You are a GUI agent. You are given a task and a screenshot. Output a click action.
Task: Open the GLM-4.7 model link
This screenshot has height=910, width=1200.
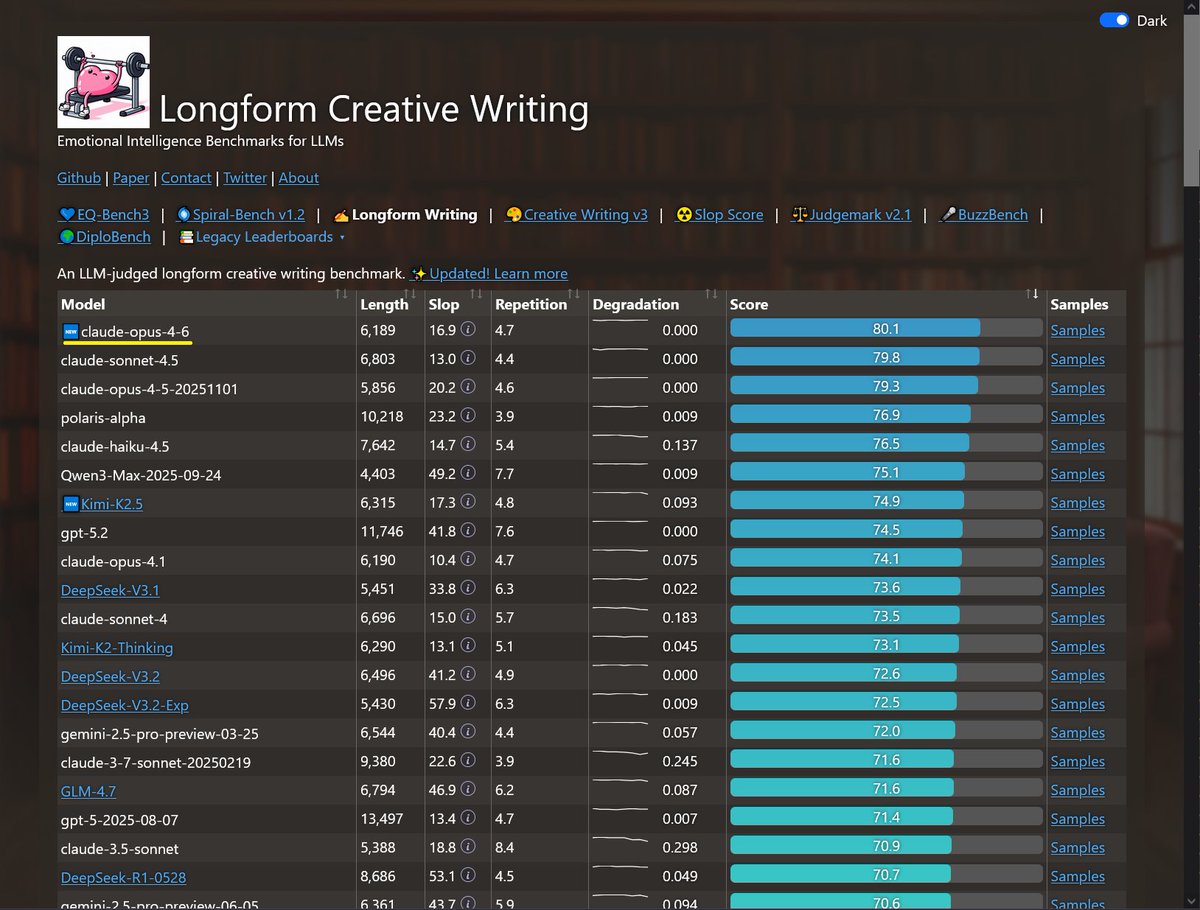(x=89, y=791)
